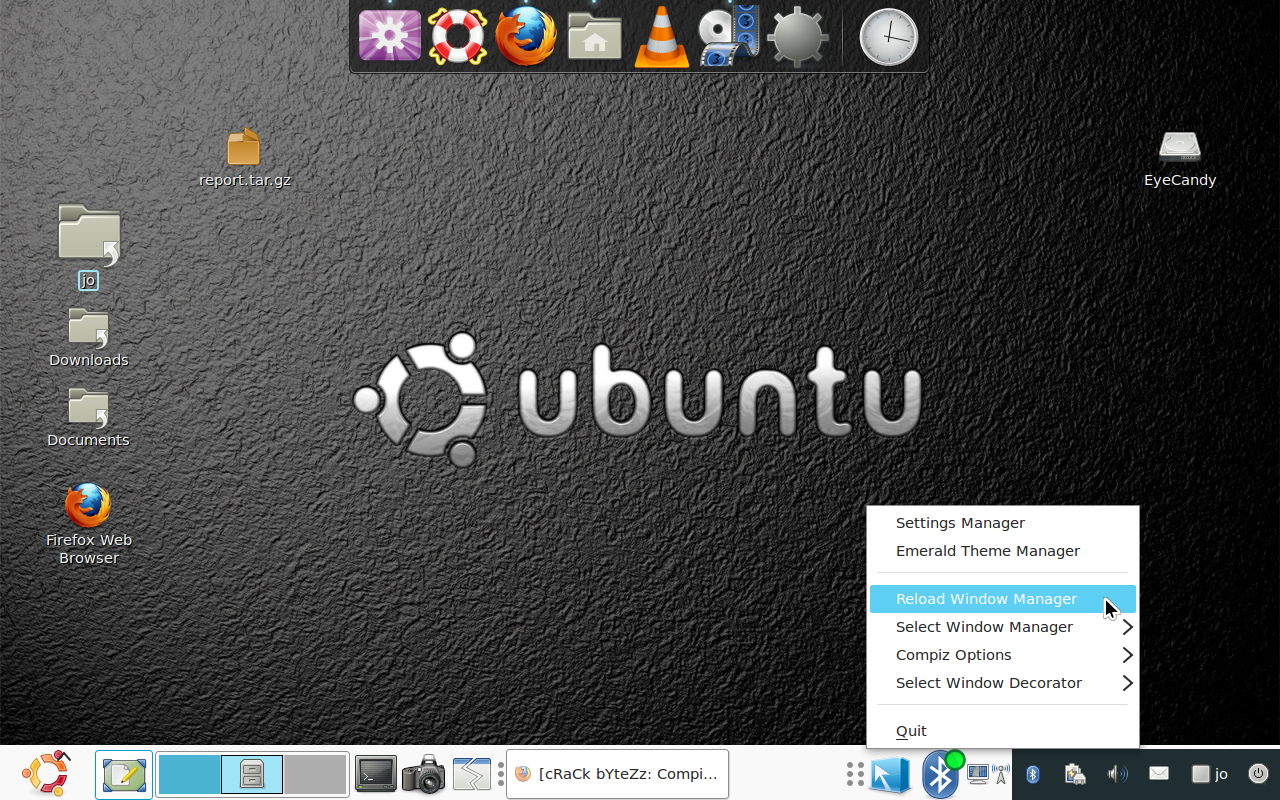Adjust volume via the speaker tray icon
Screen dimensions: 1280x800
[x=1115, y=773]
